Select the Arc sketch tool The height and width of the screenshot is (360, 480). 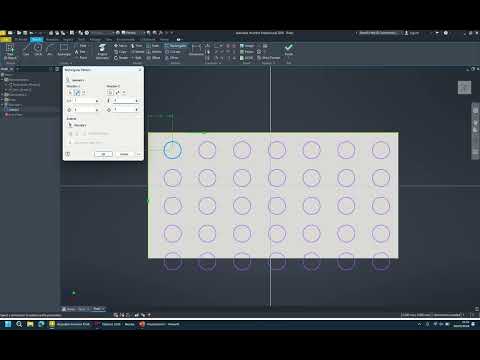(x=50, y=50)
